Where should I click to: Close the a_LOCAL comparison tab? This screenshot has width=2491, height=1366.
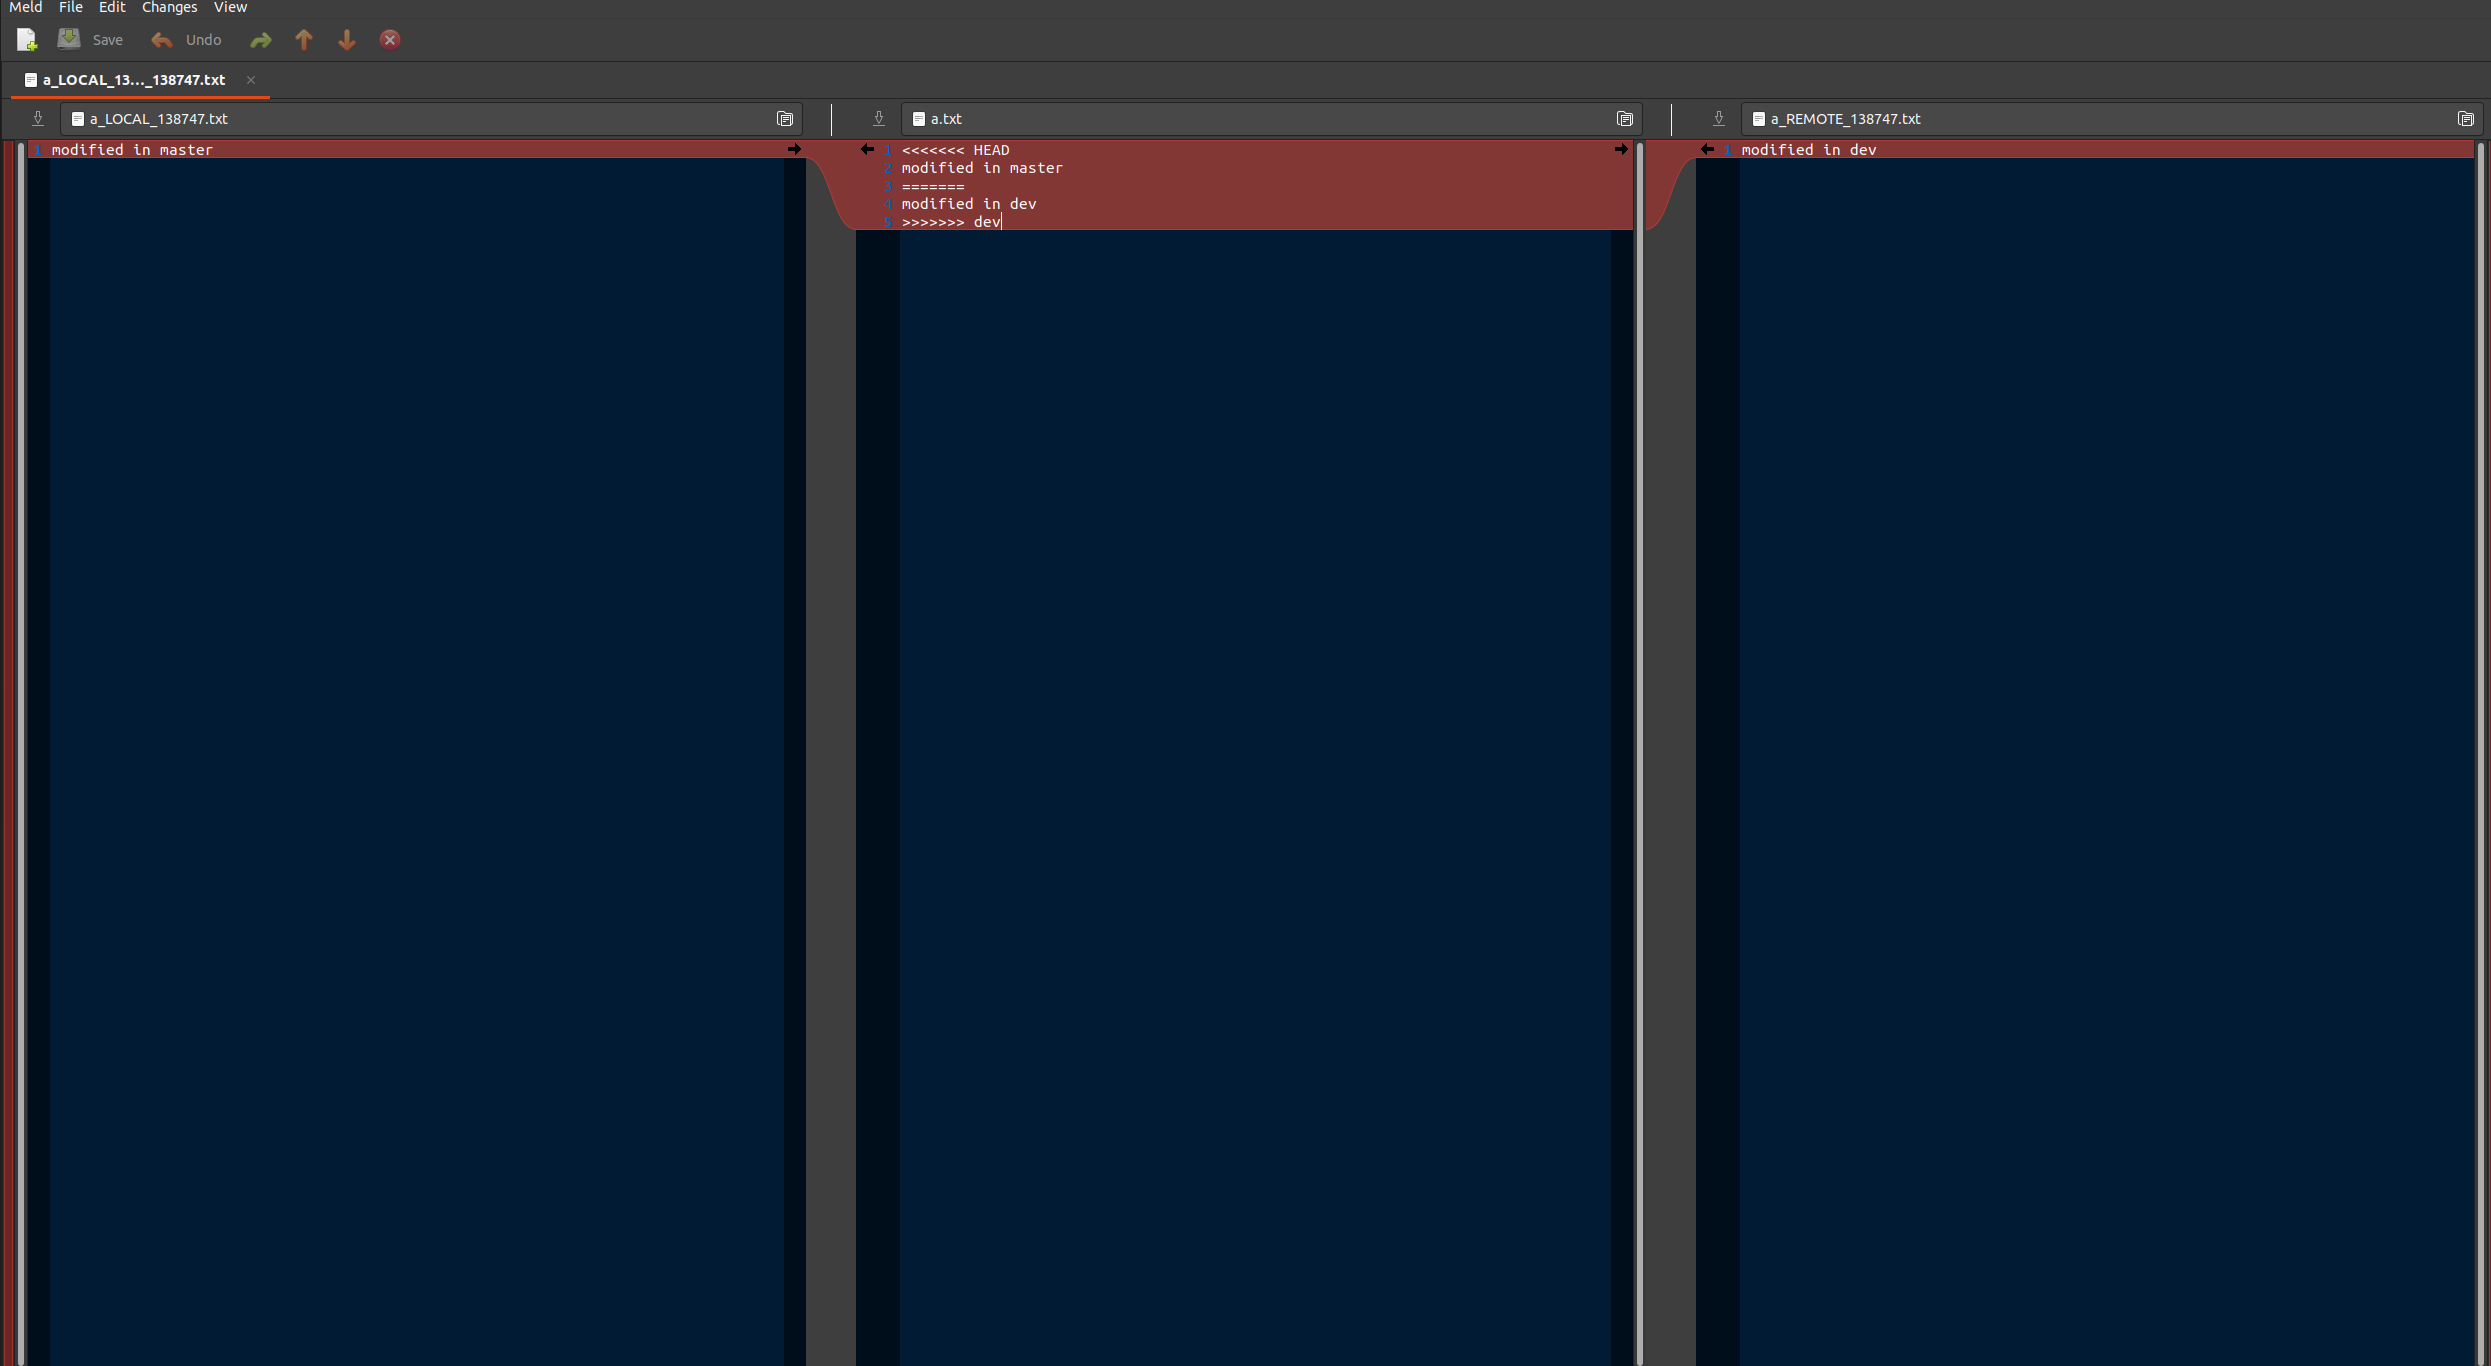point(250,80)
